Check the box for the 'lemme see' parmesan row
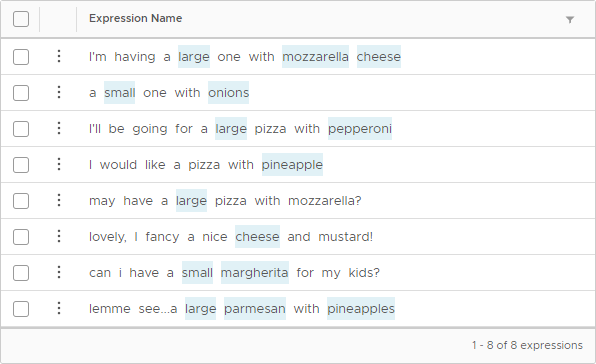The height and width of the screenshot is (364, 596). pos(21,309)
